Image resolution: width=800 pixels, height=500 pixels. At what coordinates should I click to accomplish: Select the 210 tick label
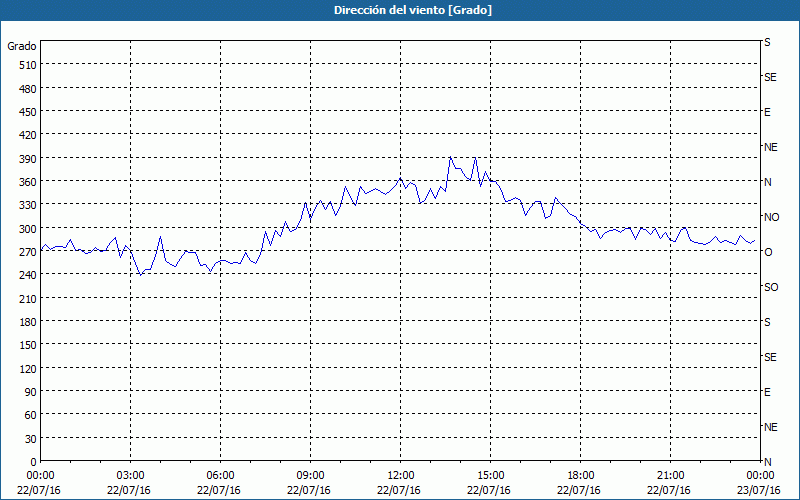(x=28, y=298)
